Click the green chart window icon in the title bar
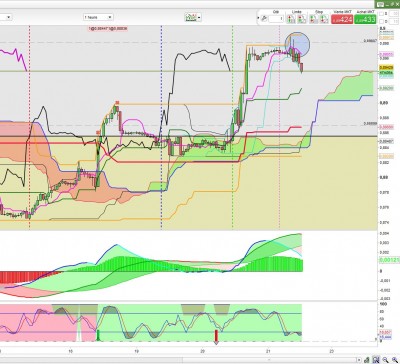Screen dimensions: 400x364 click(x=380, y=5)
